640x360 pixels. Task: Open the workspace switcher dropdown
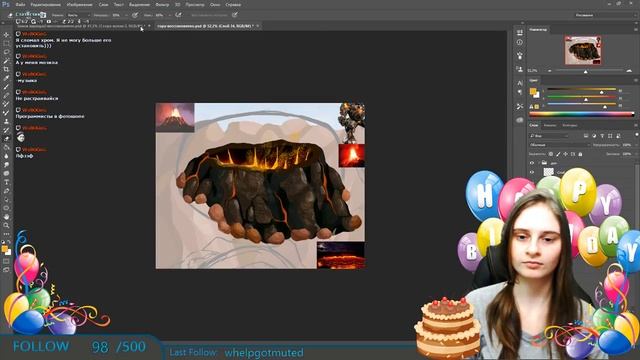[x=604, y=15]
